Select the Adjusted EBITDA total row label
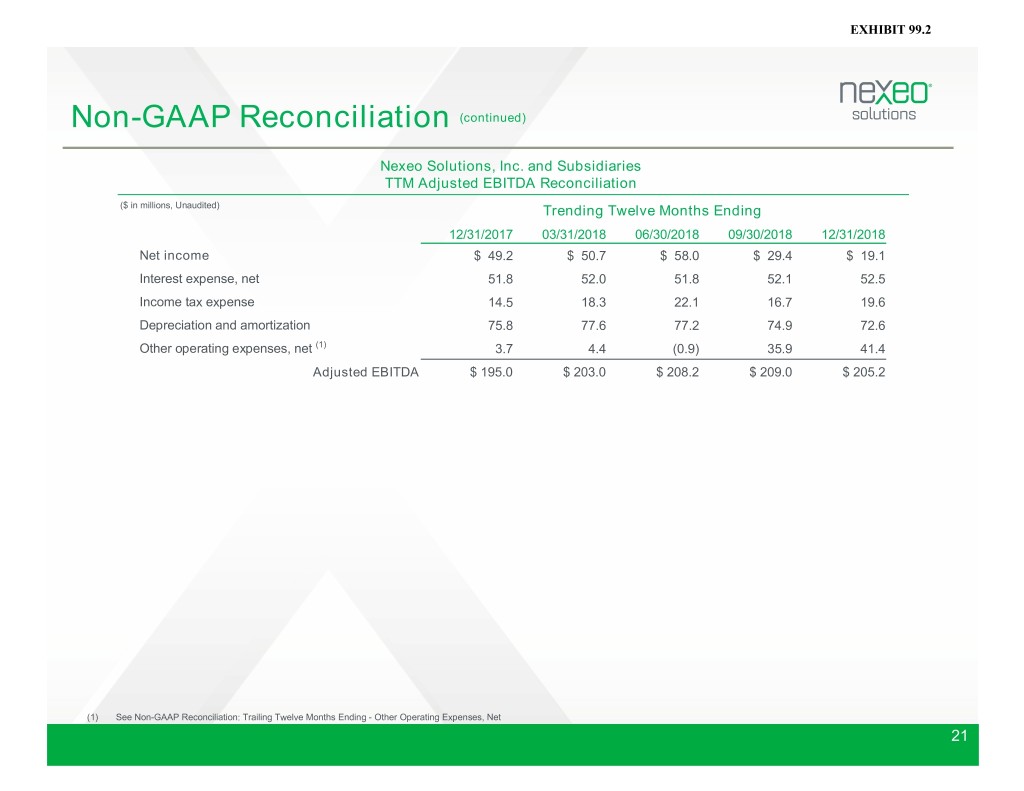This screenshot has height=791, width=1024. [x=366, y=372]
